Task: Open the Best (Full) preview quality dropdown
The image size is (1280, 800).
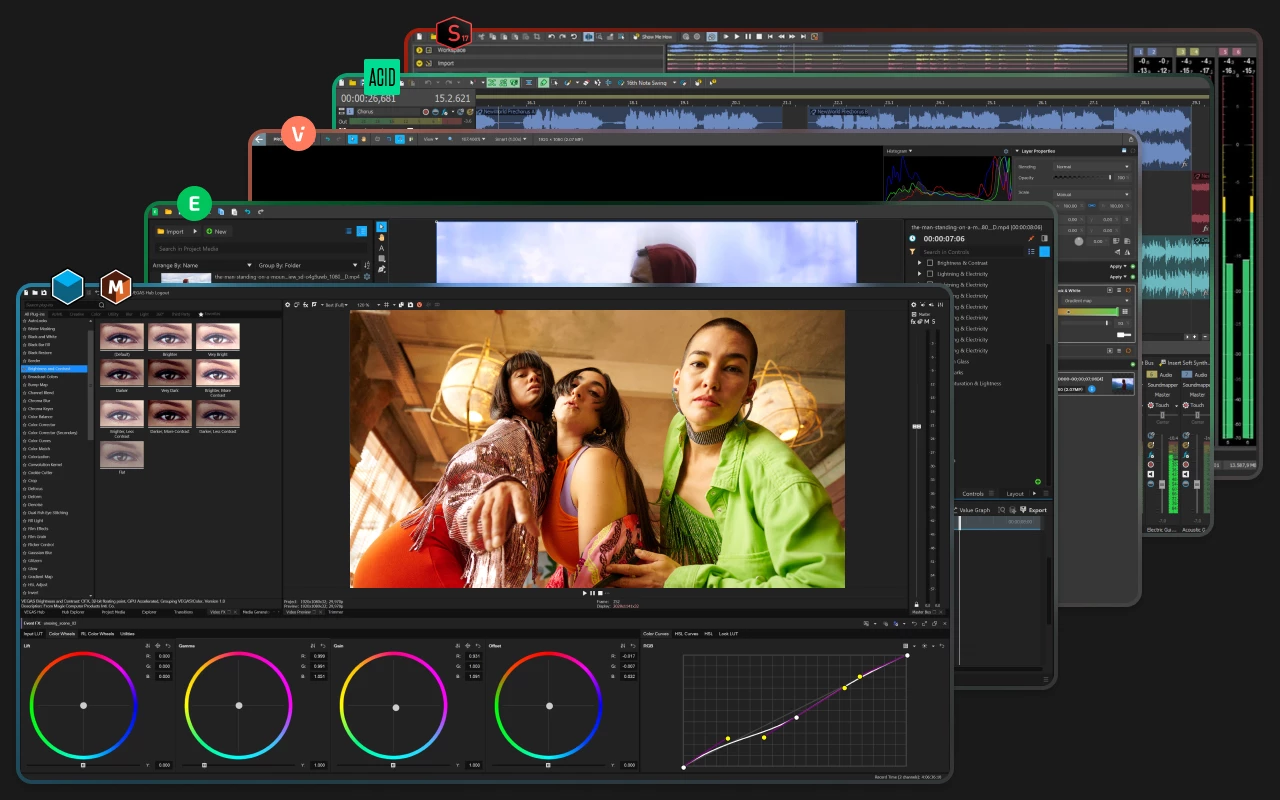Action: [336, 304]
